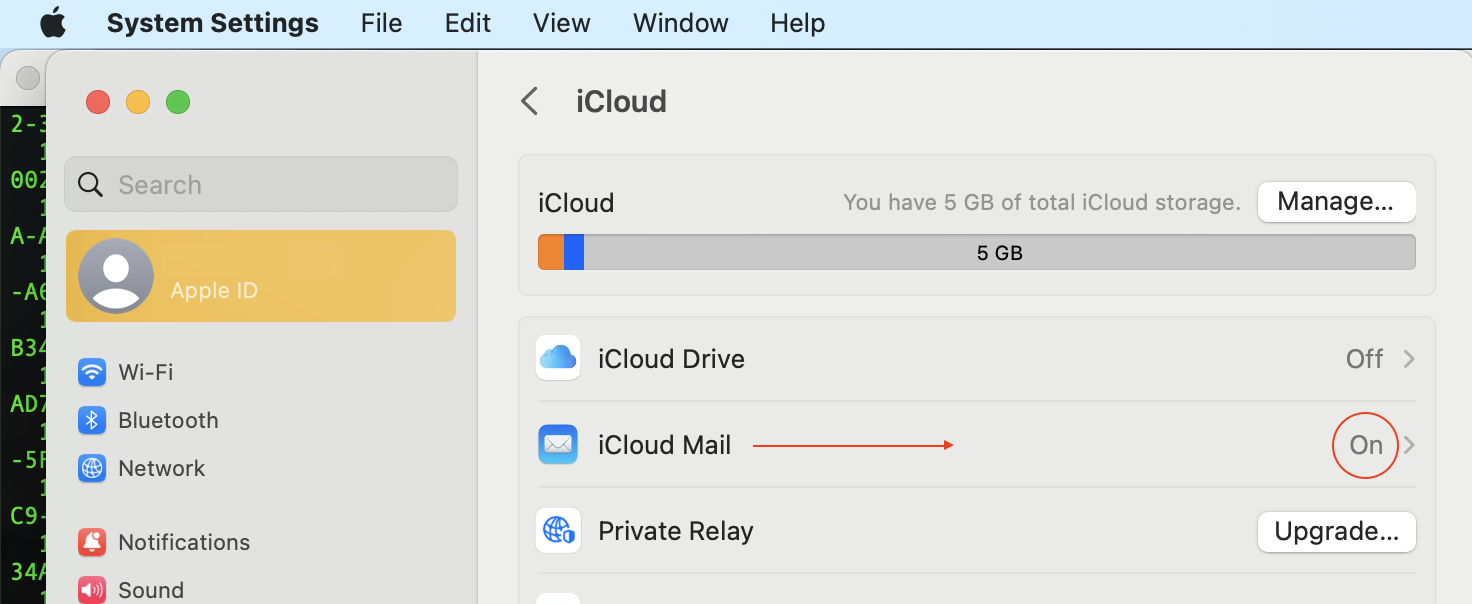Viewport: 1472px width, 604px height.
Task: Click the Wi-Fi icon in sidebar
Action: coord(92,372)
